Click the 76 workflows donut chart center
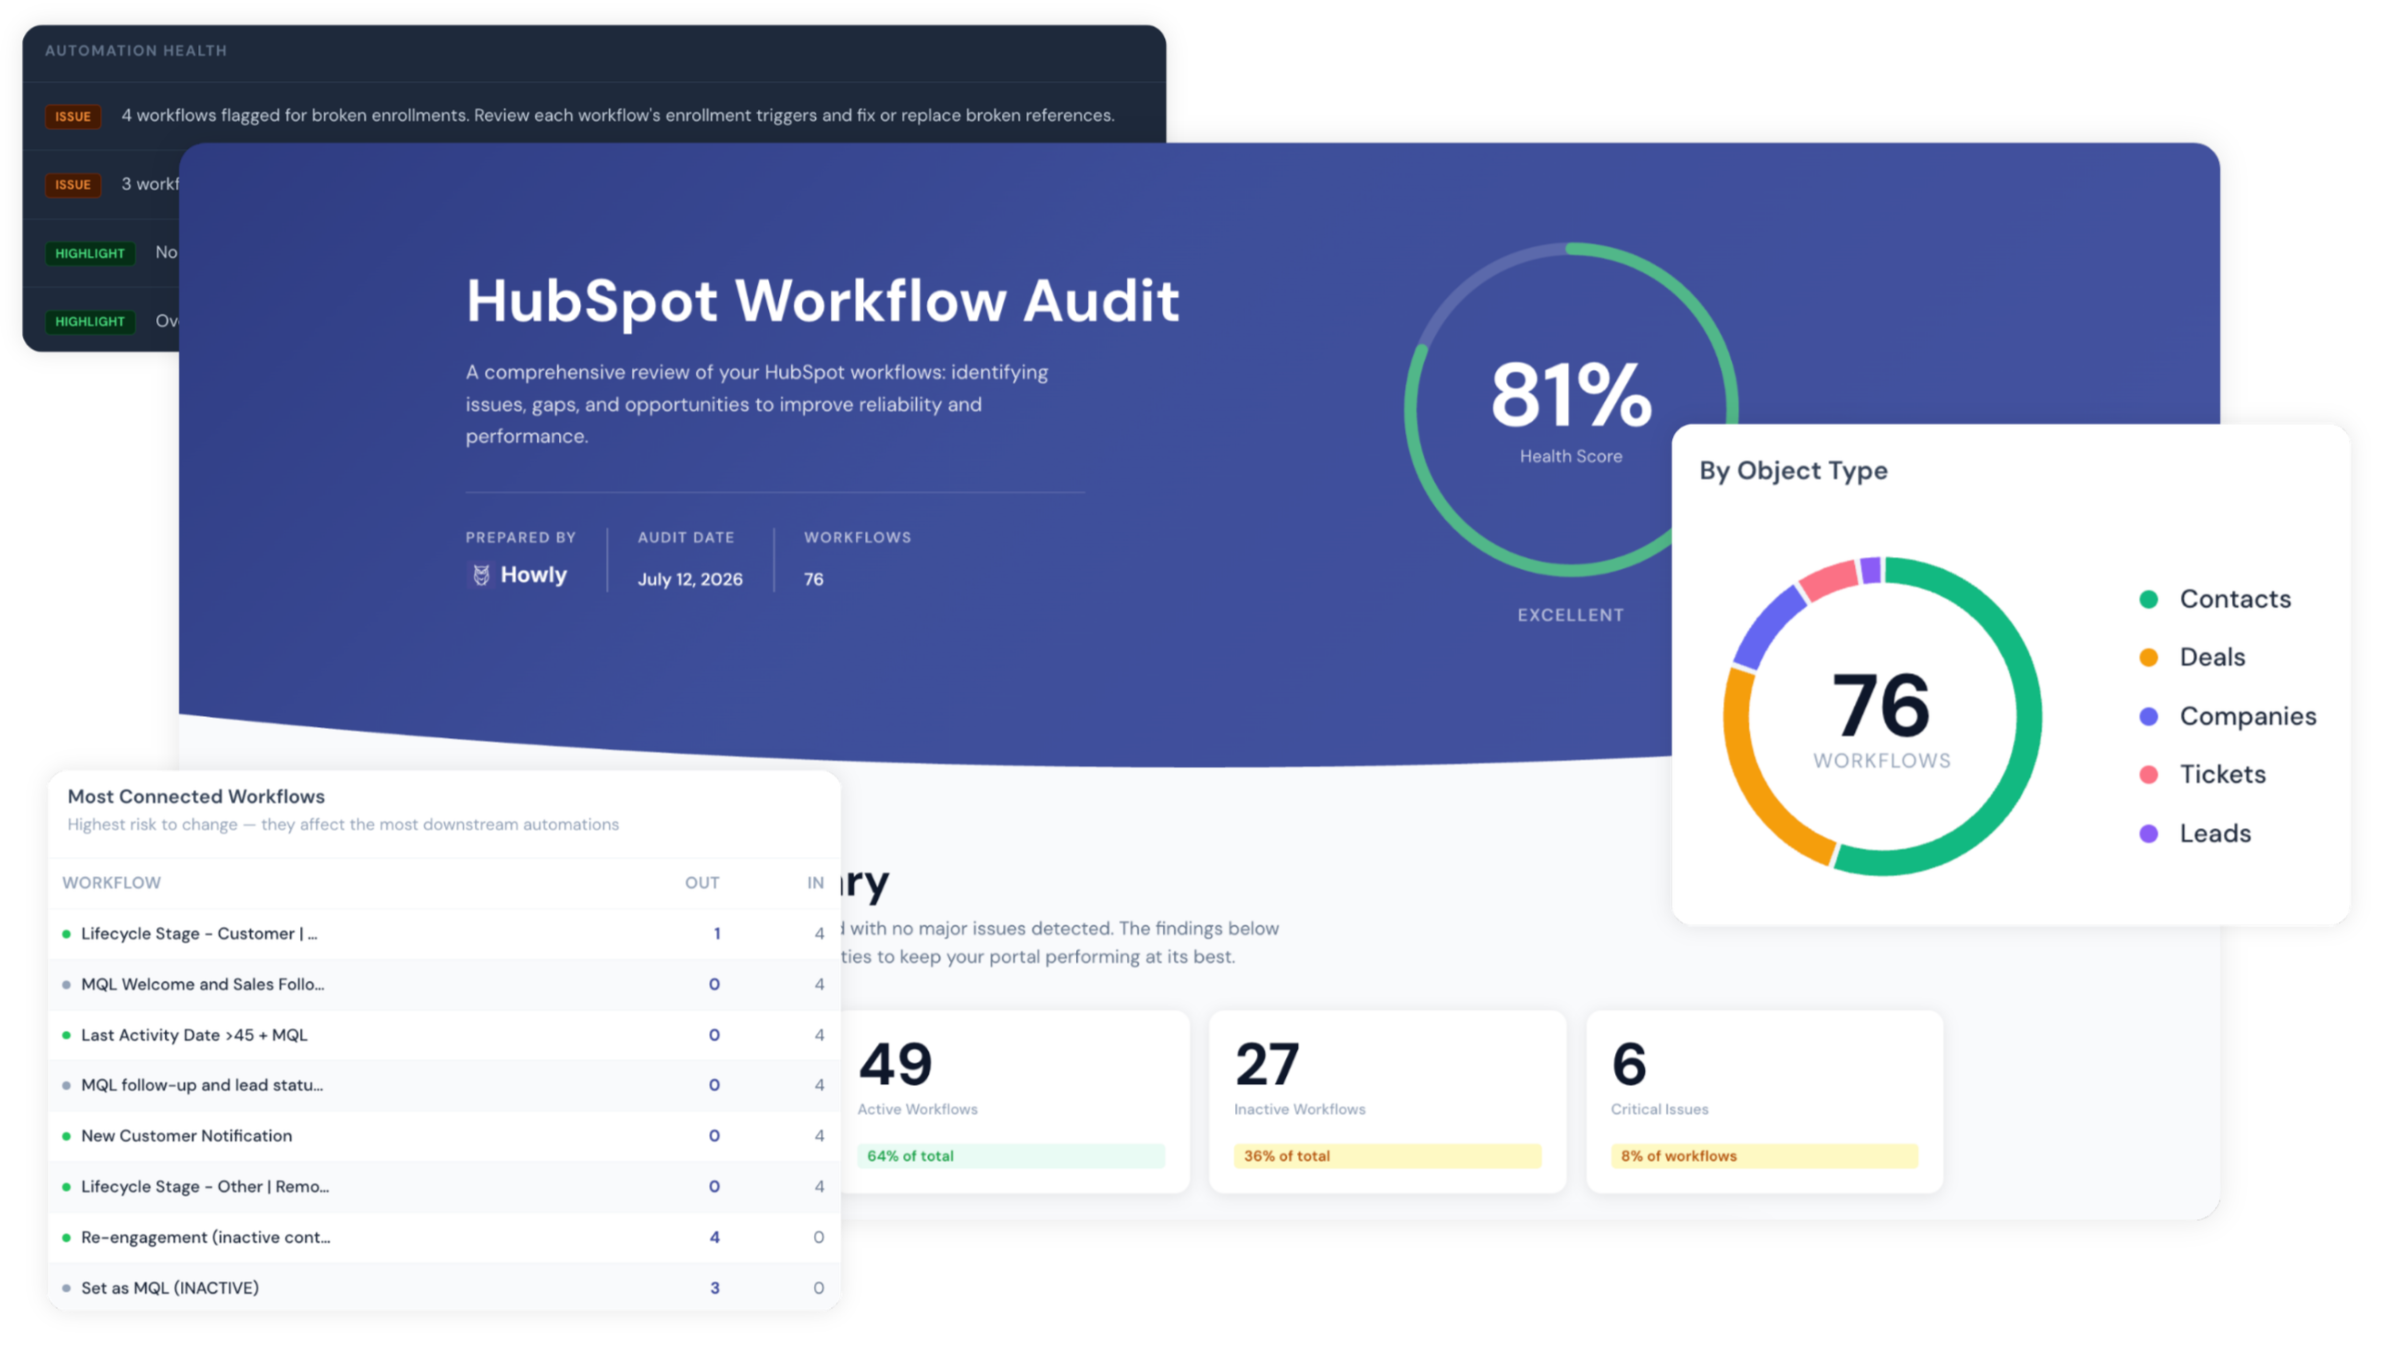The width and height of the screenshot is (2399, 1349). pos(1882,716)
